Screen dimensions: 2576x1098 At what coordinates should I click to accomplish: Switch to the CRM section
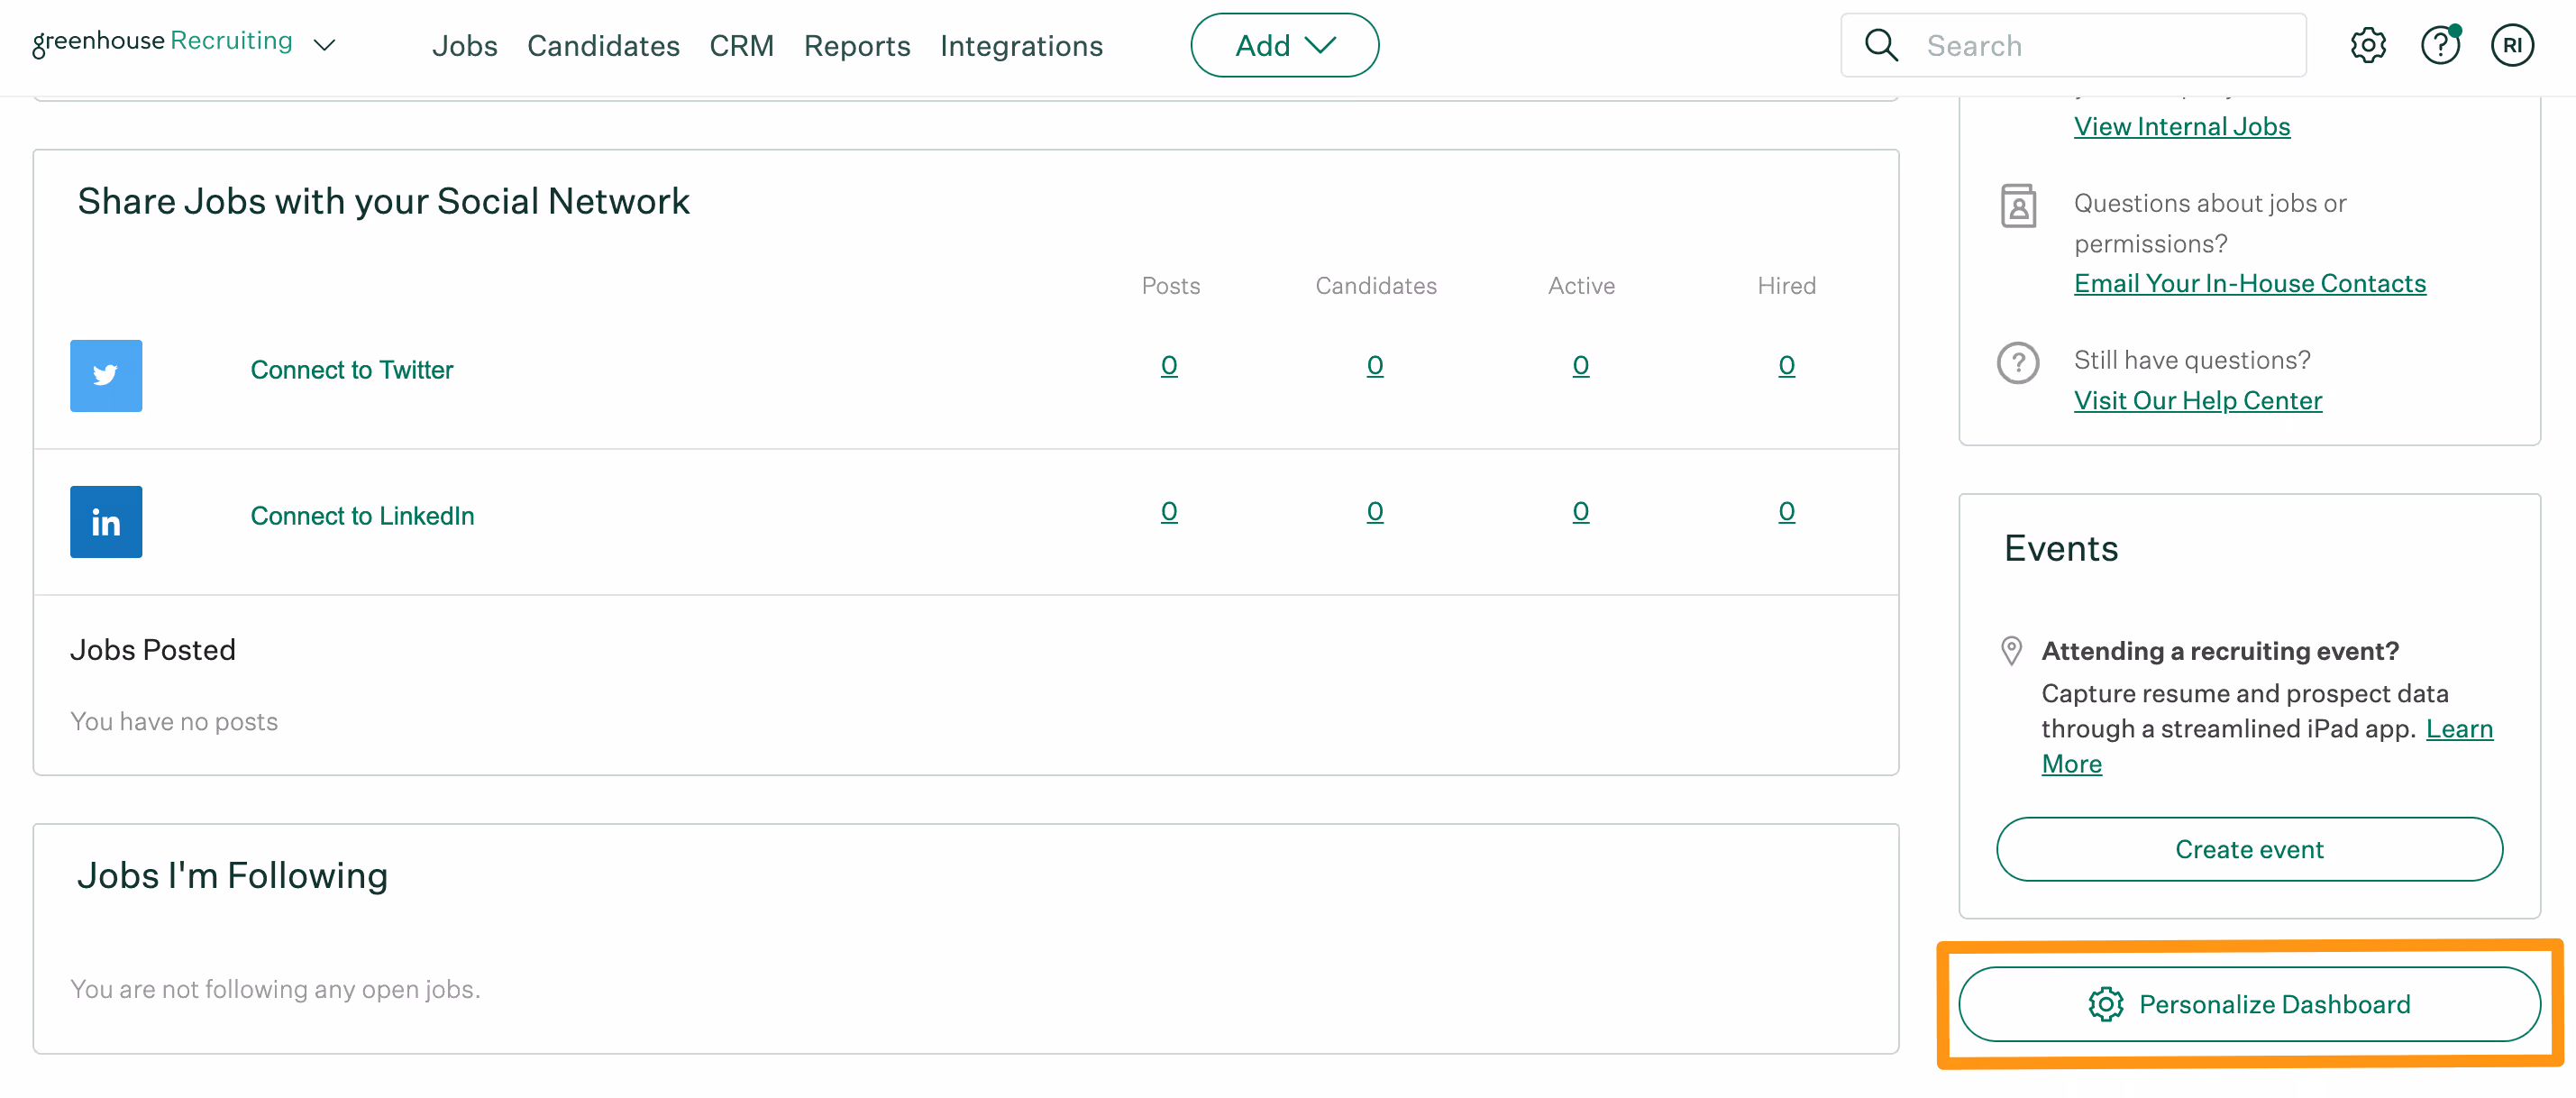click(x=742, y=46)
